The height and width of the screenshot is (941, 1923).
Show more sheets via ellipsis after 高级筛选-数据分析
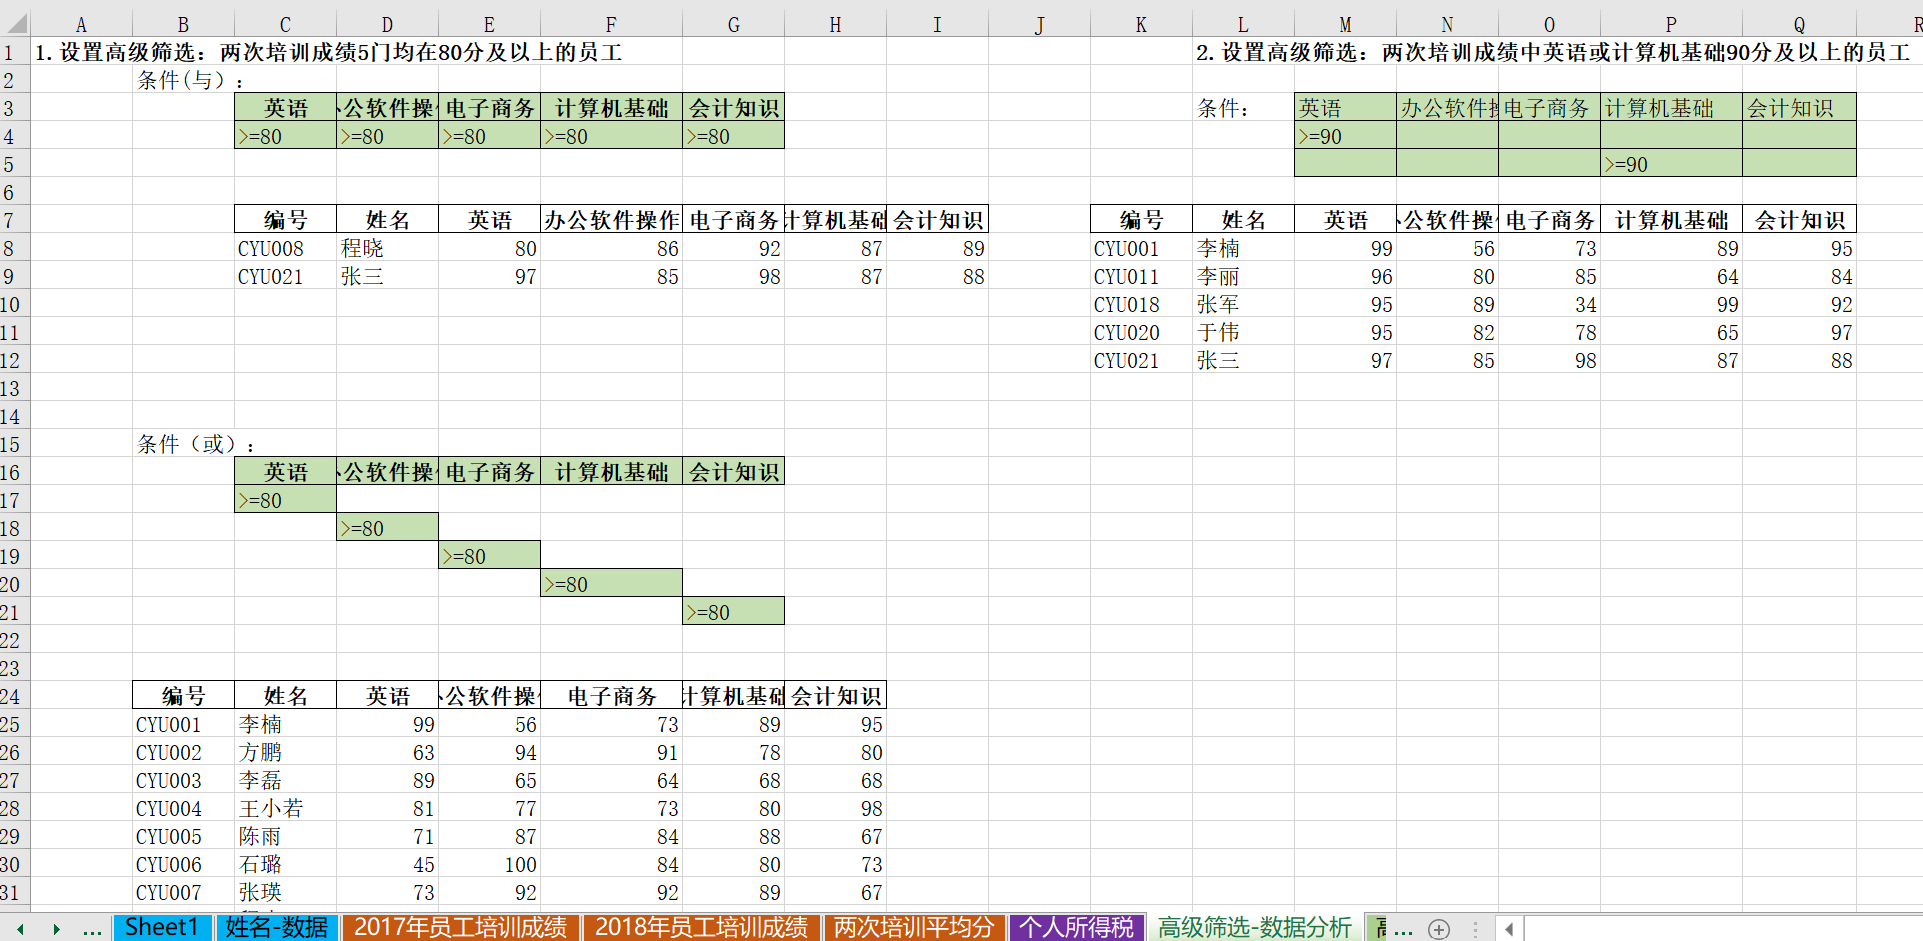click(x=1403, y=929)
